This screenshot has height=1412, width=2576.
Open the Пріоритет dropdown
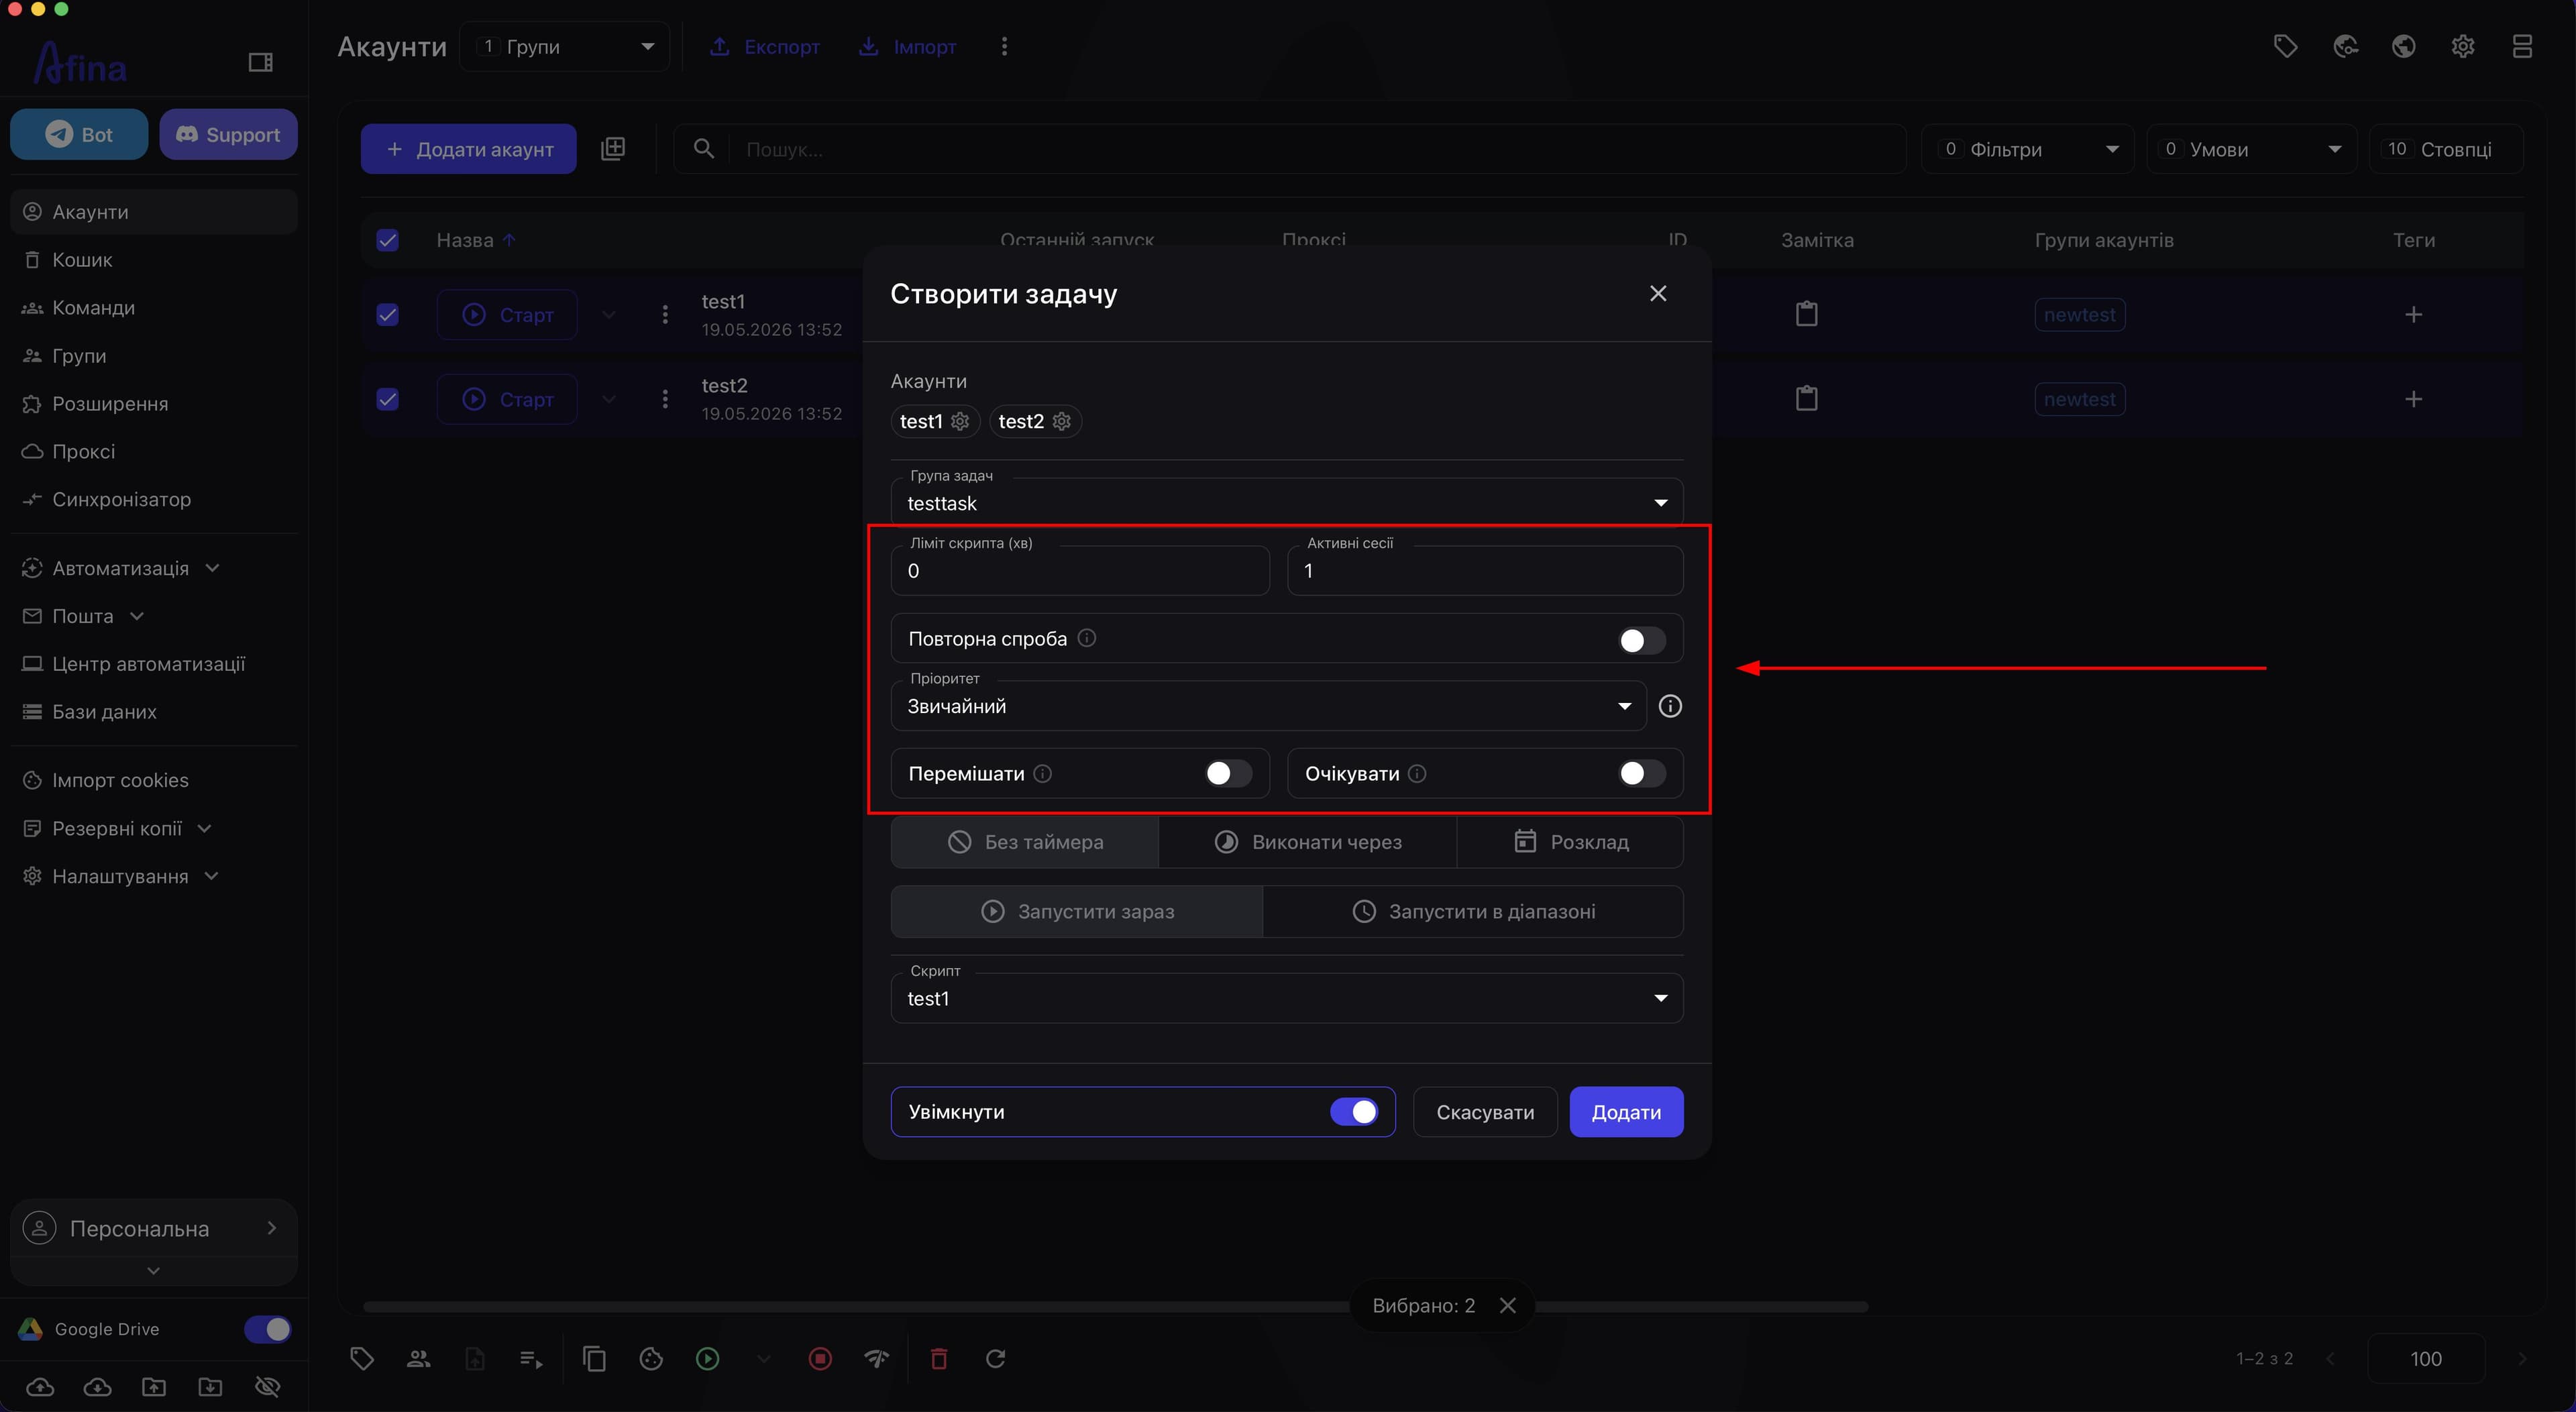1268,706
